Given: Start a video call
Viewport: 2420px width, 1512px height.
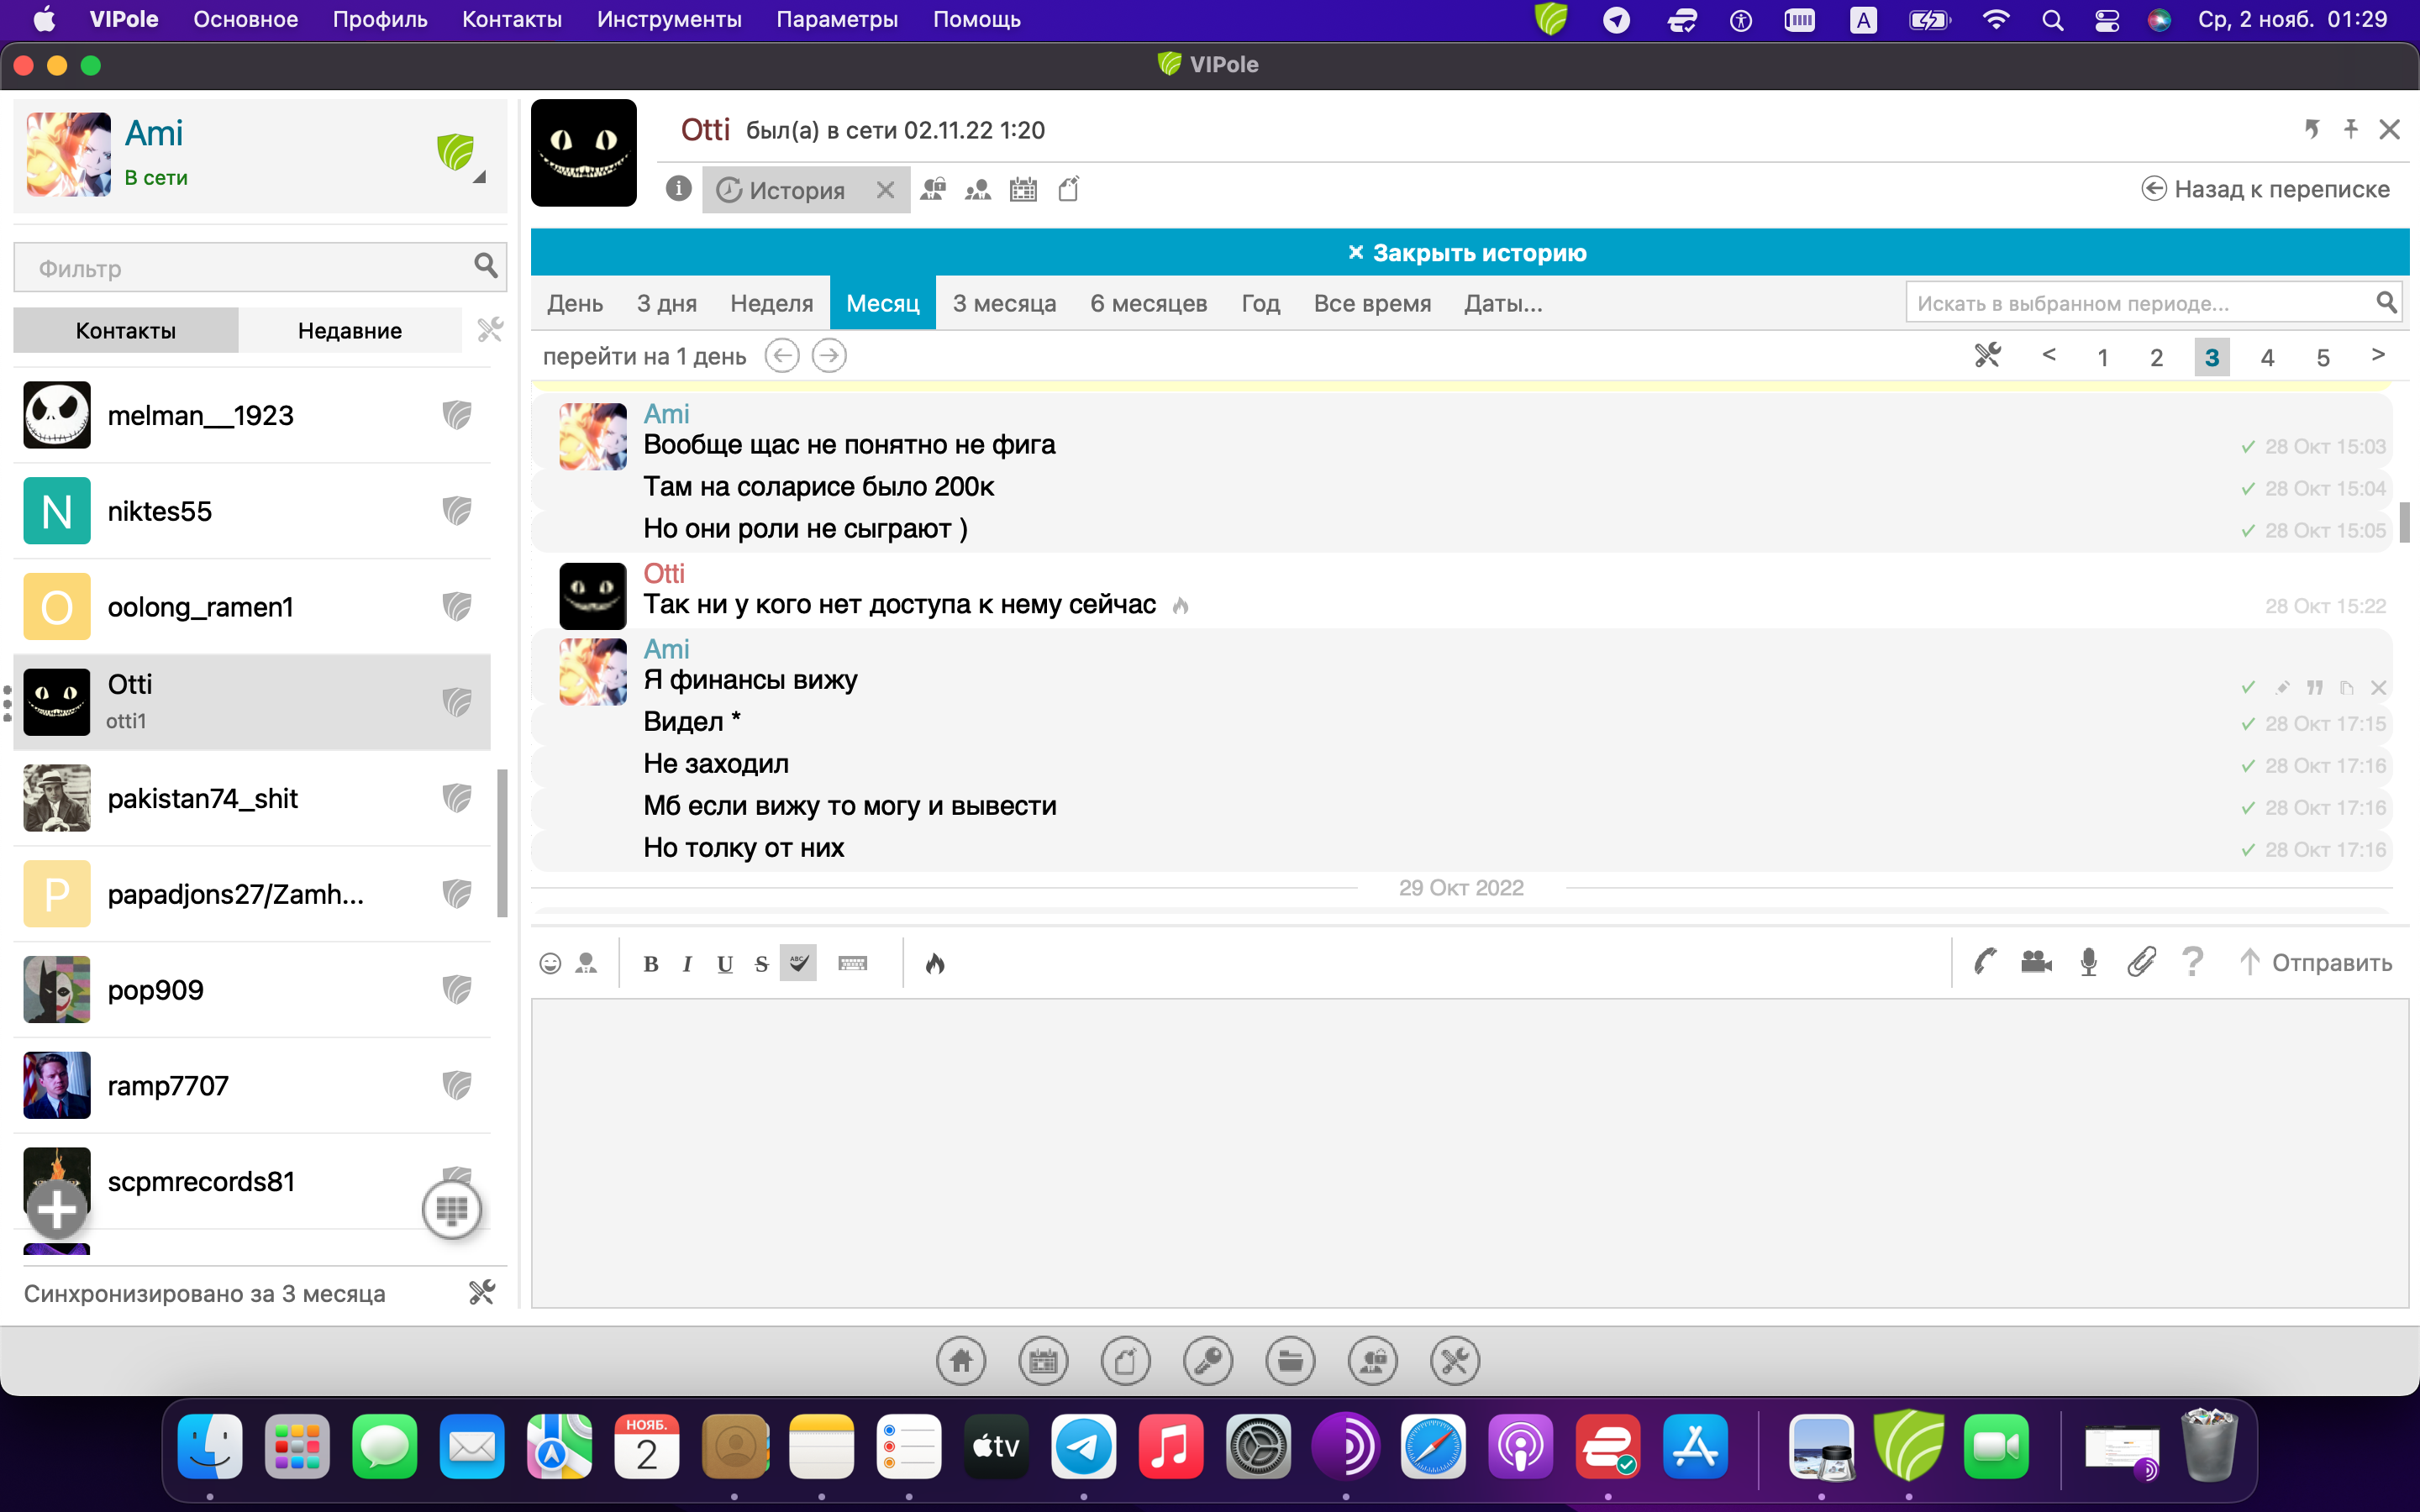Looking at the screenshot, I should coord(2036,962).
